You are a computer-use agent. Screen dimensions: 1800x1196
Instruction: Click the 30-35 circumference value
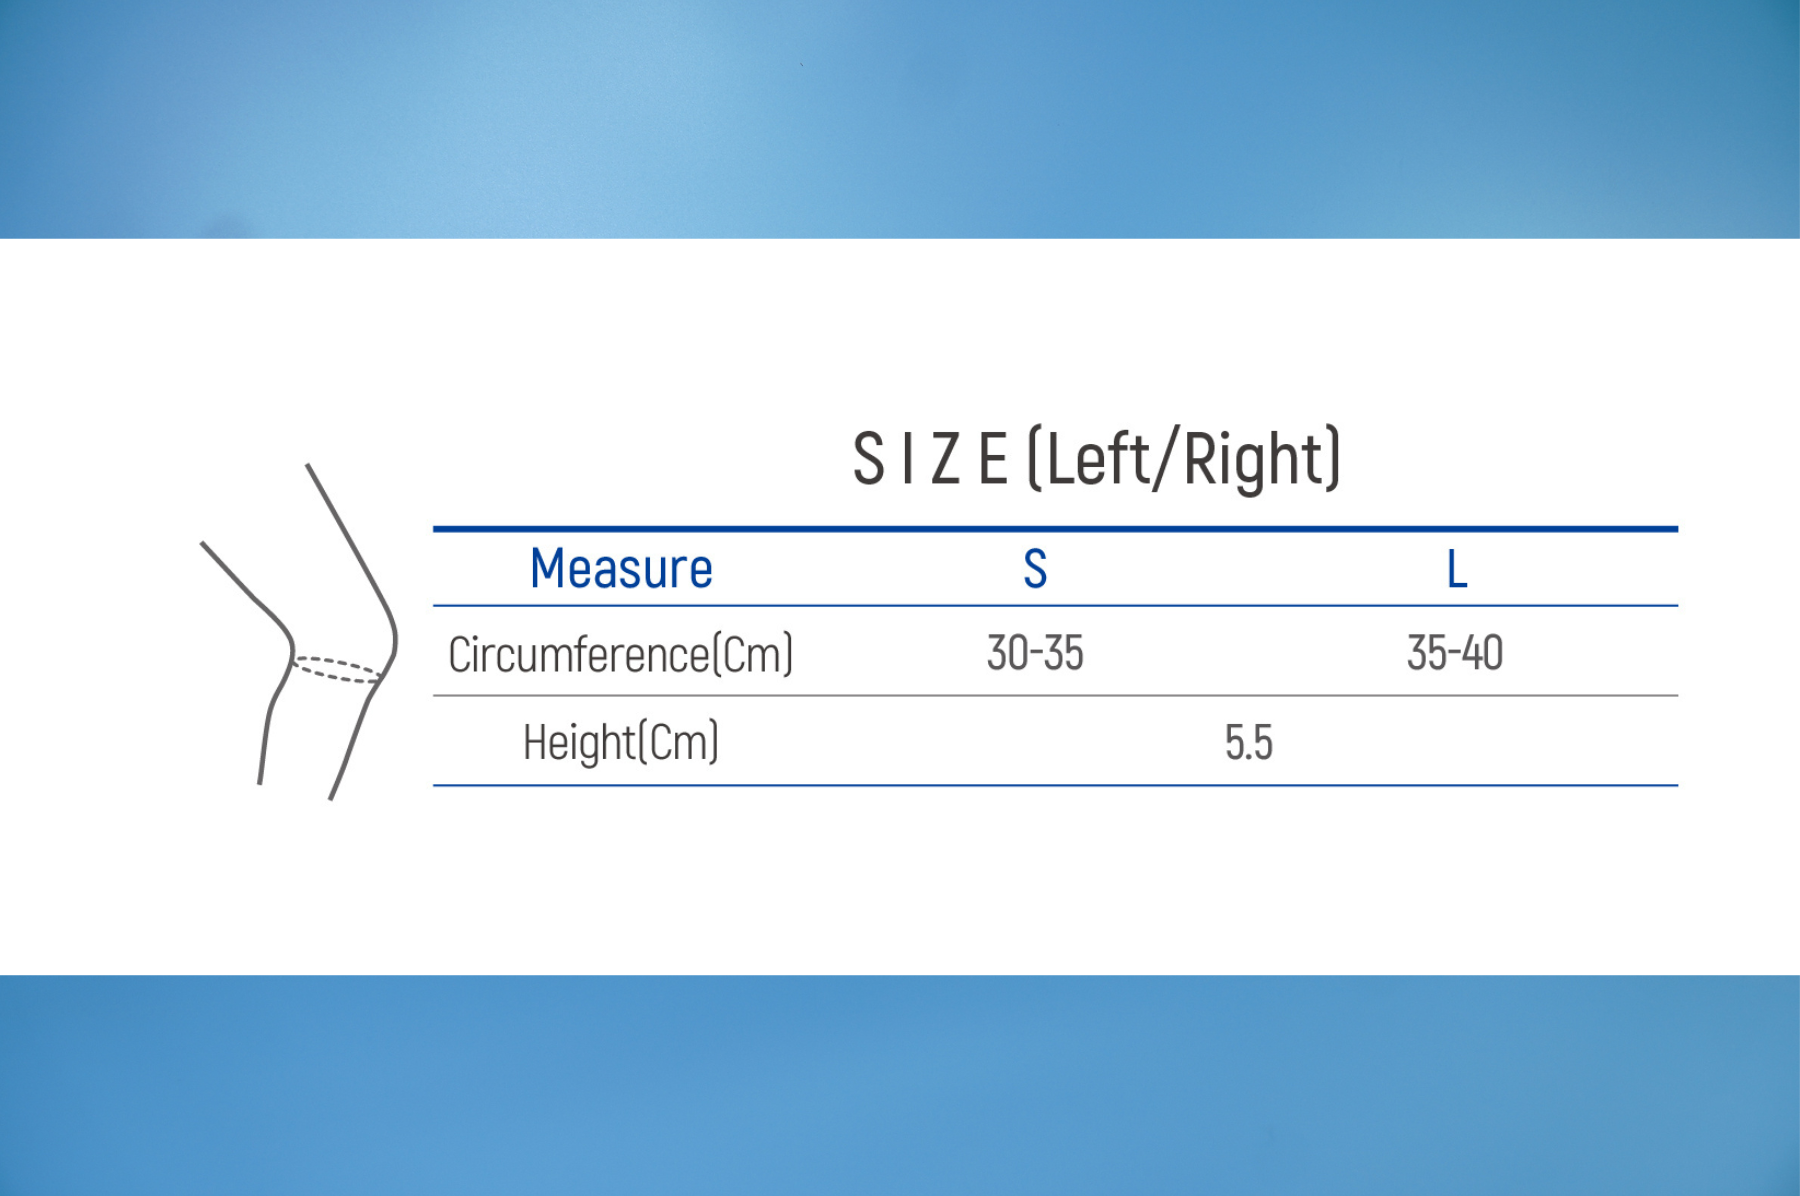pos(1035,653)
